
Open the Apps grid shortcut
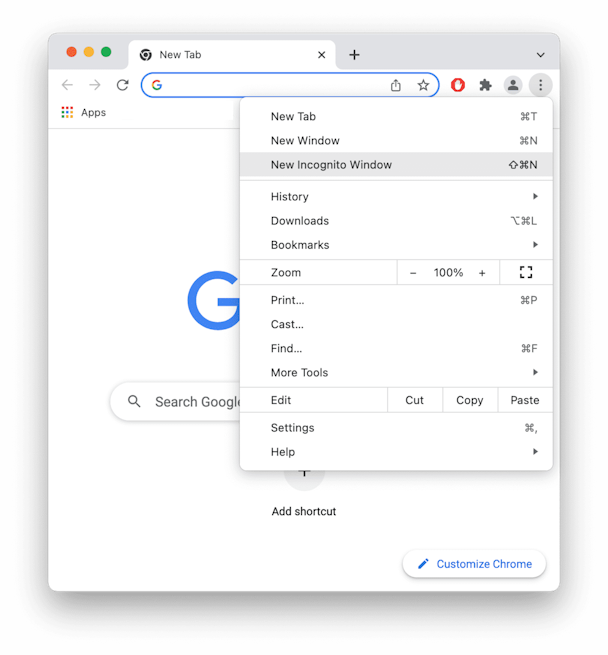point(84,112)
